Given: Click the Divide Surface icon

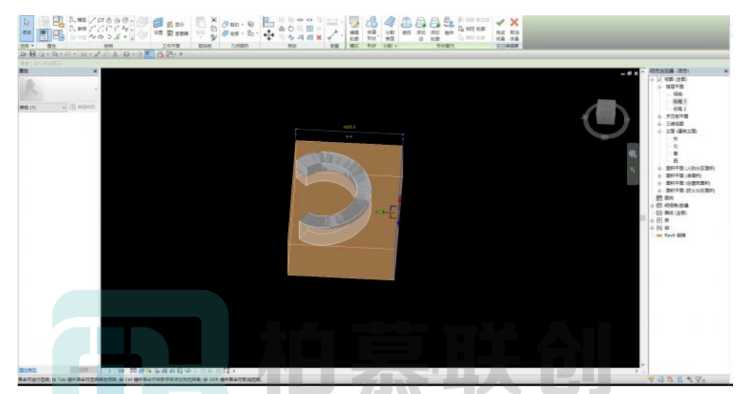Looking at the screenshot, I should click(390, 22).
